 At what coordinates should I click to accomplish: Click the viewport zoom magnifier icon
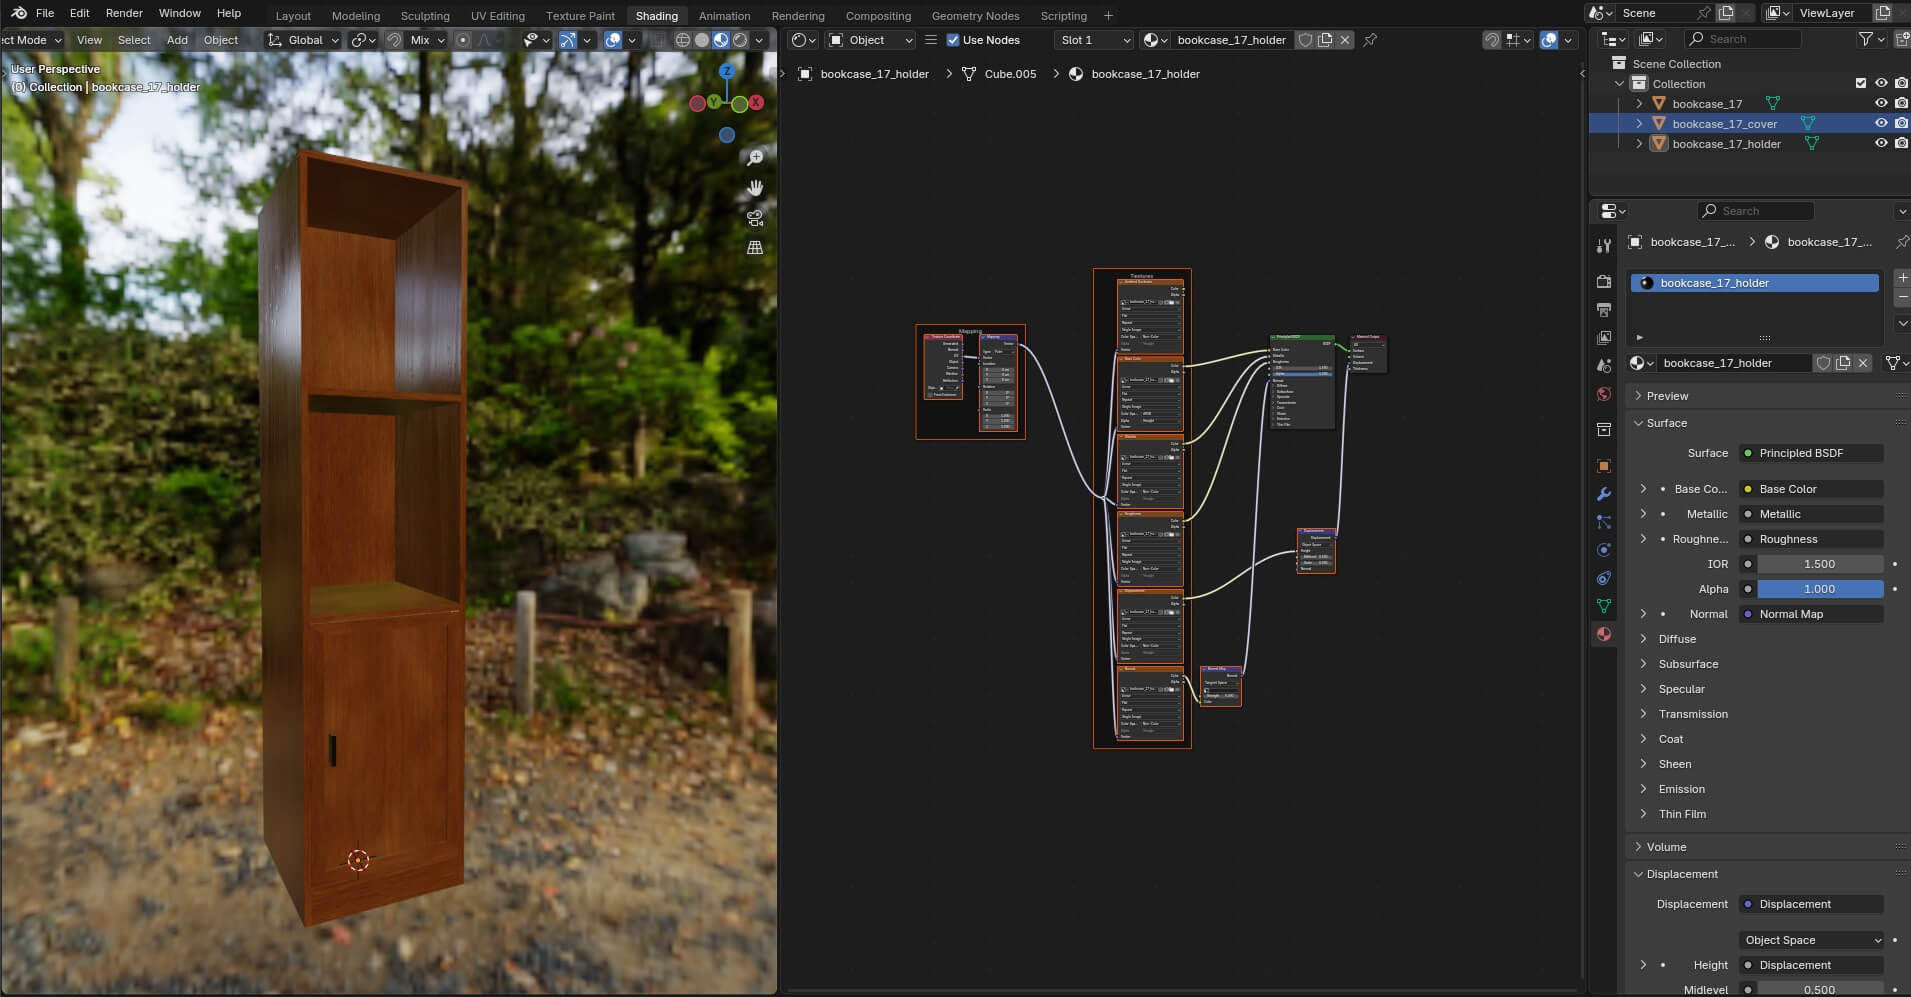[755, 158]
